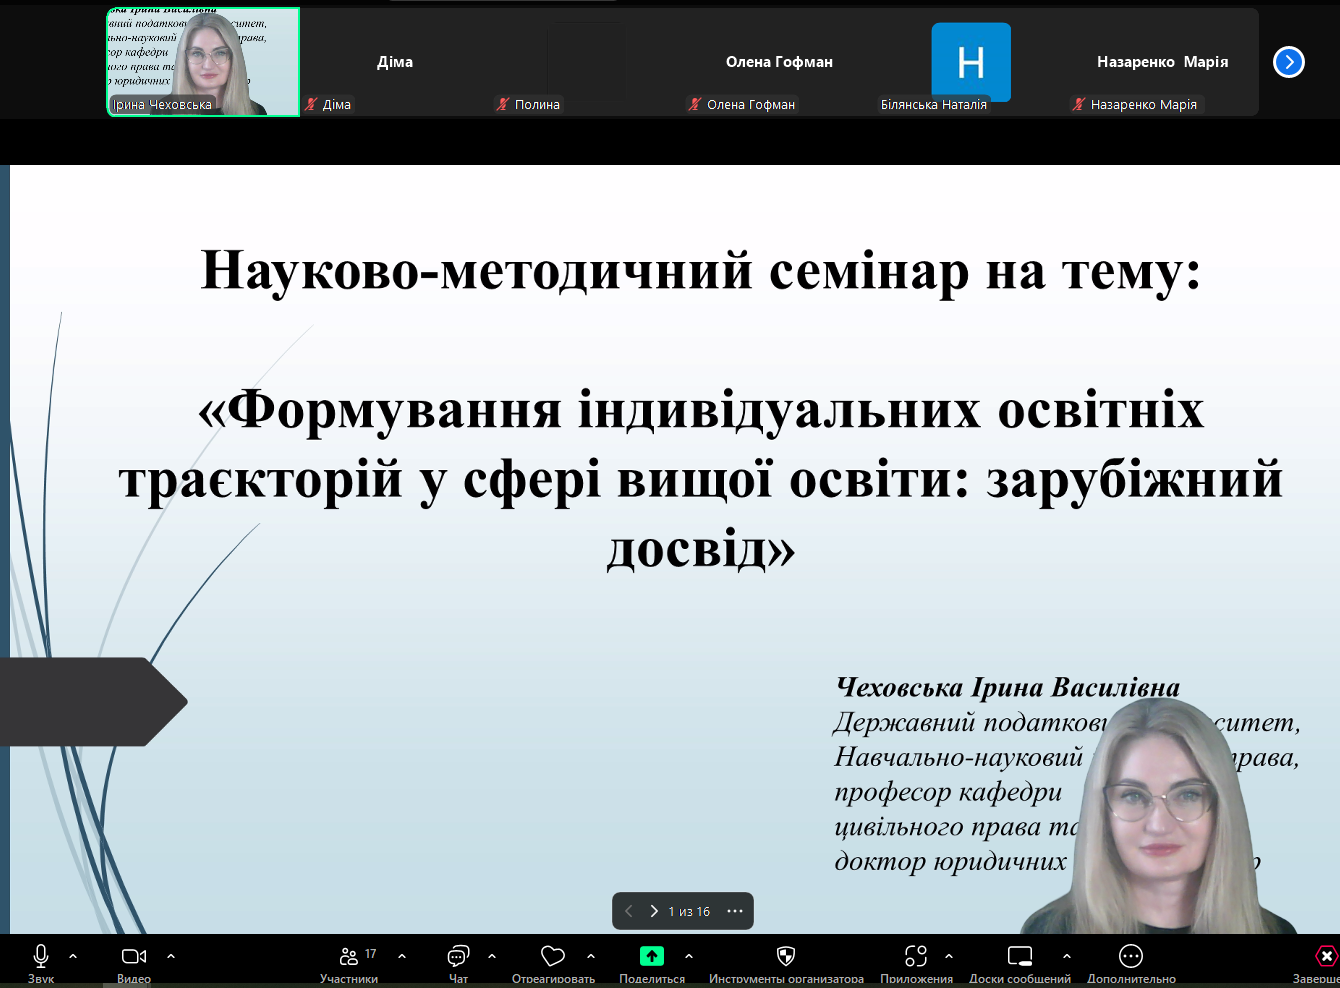Advance to next slide arrow in slide control
This screenshot has width=1340, height=988.
[654, 911]
